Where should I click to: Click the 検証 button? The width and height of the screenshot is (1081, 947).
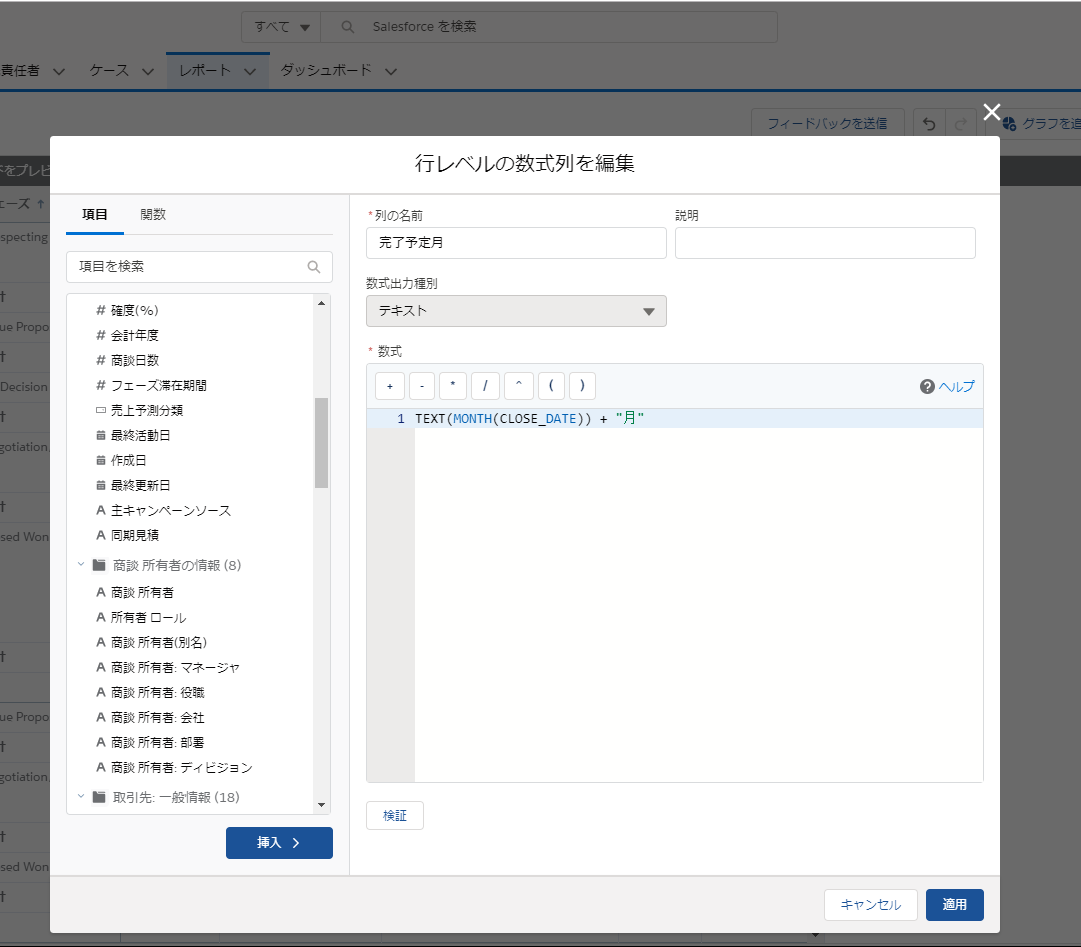point(395,815)
